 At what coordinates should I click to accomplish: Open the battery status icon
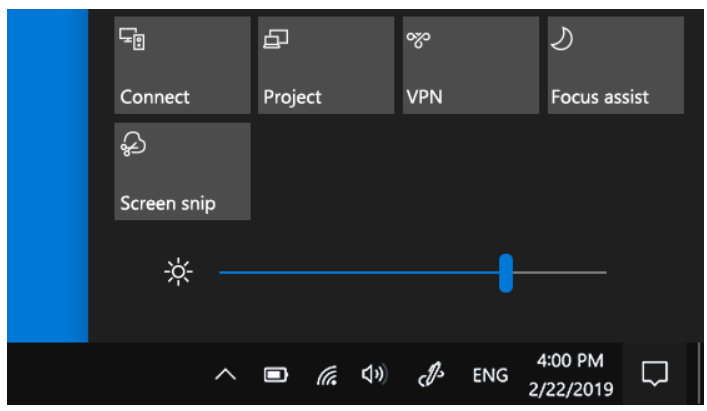(276, 374)
